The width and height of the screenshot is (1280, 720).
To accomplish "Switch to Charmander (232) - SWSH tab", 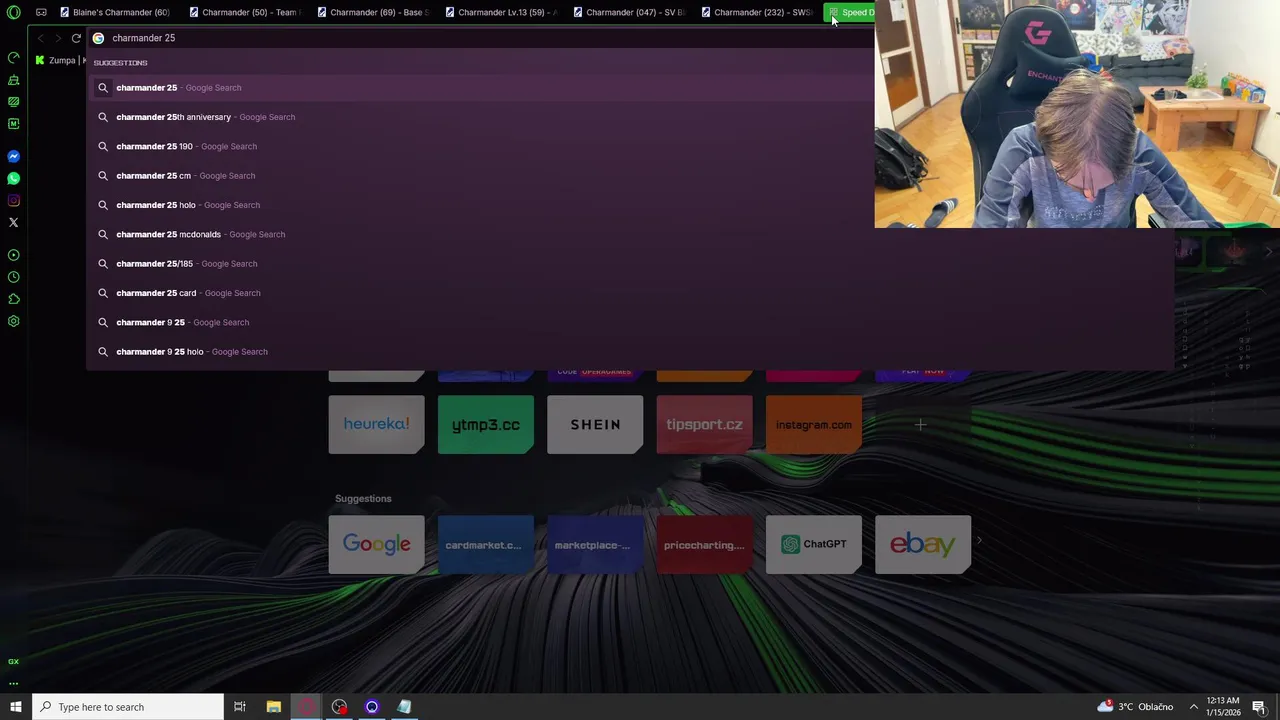I will [x=756, y=13].
